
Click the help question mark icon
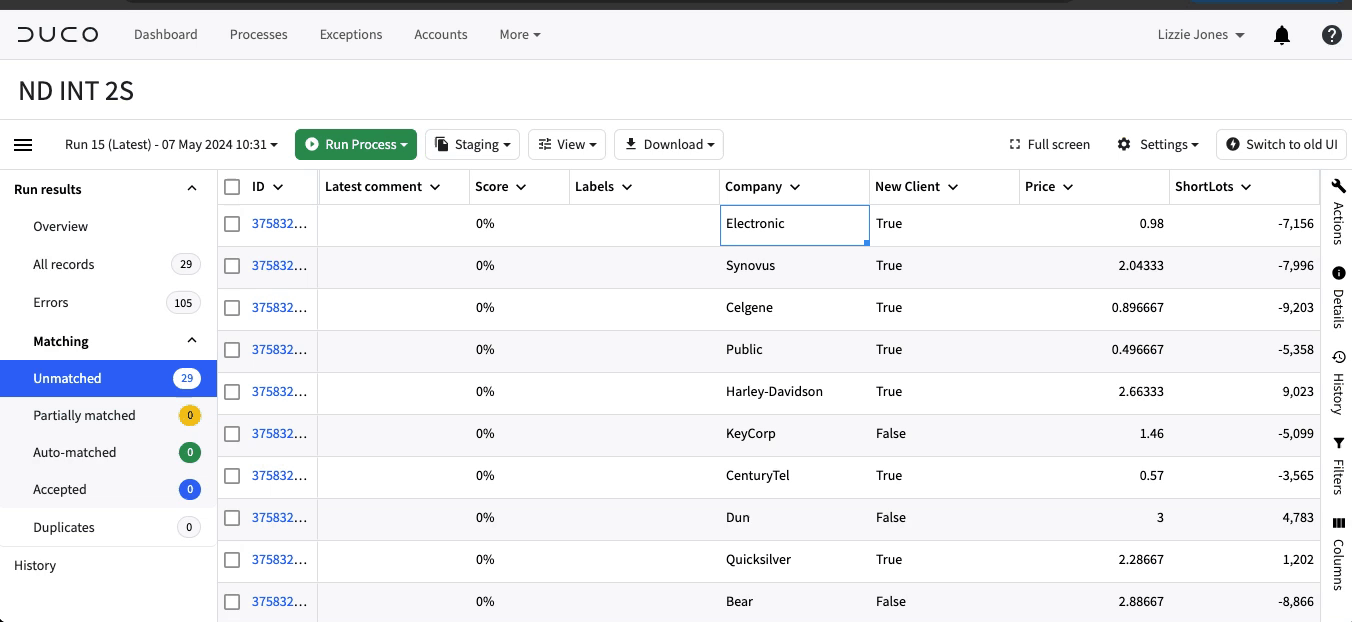coord(1331,35)
